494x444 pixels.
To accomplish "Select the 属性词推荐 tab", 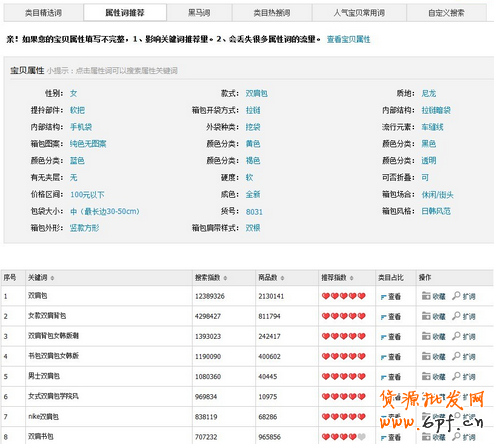I will coord(125,13).
